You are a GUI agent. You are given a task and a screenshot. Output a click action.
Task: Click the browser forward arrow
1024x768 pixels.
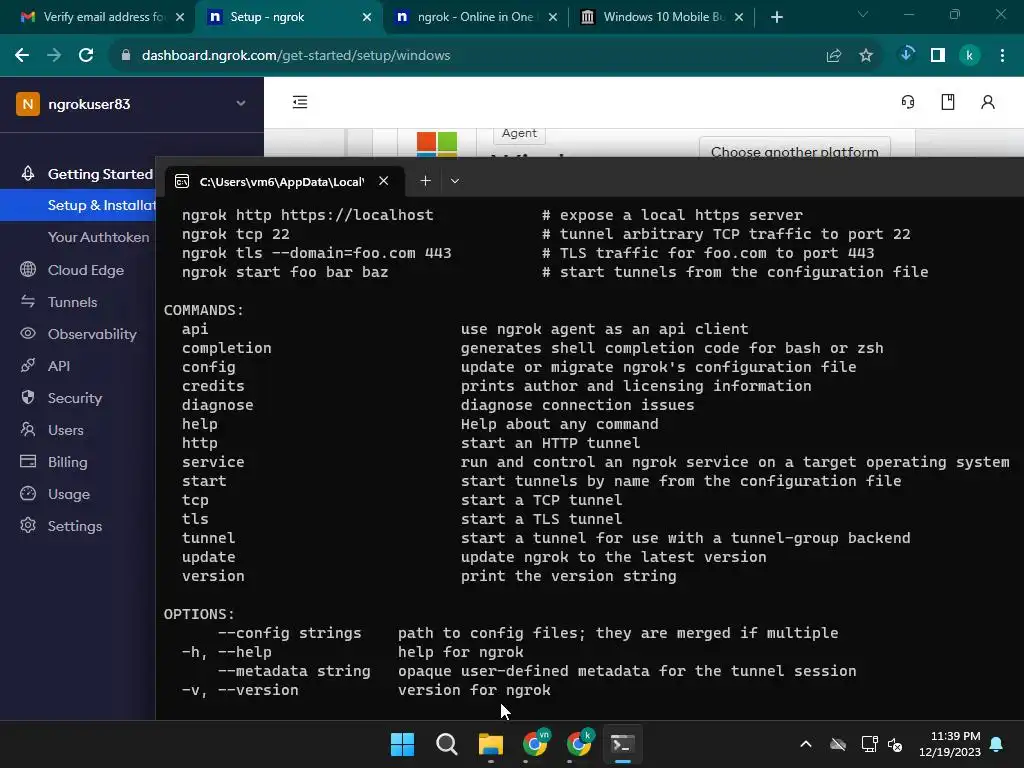pyautogui.click(x=54, y=56)
